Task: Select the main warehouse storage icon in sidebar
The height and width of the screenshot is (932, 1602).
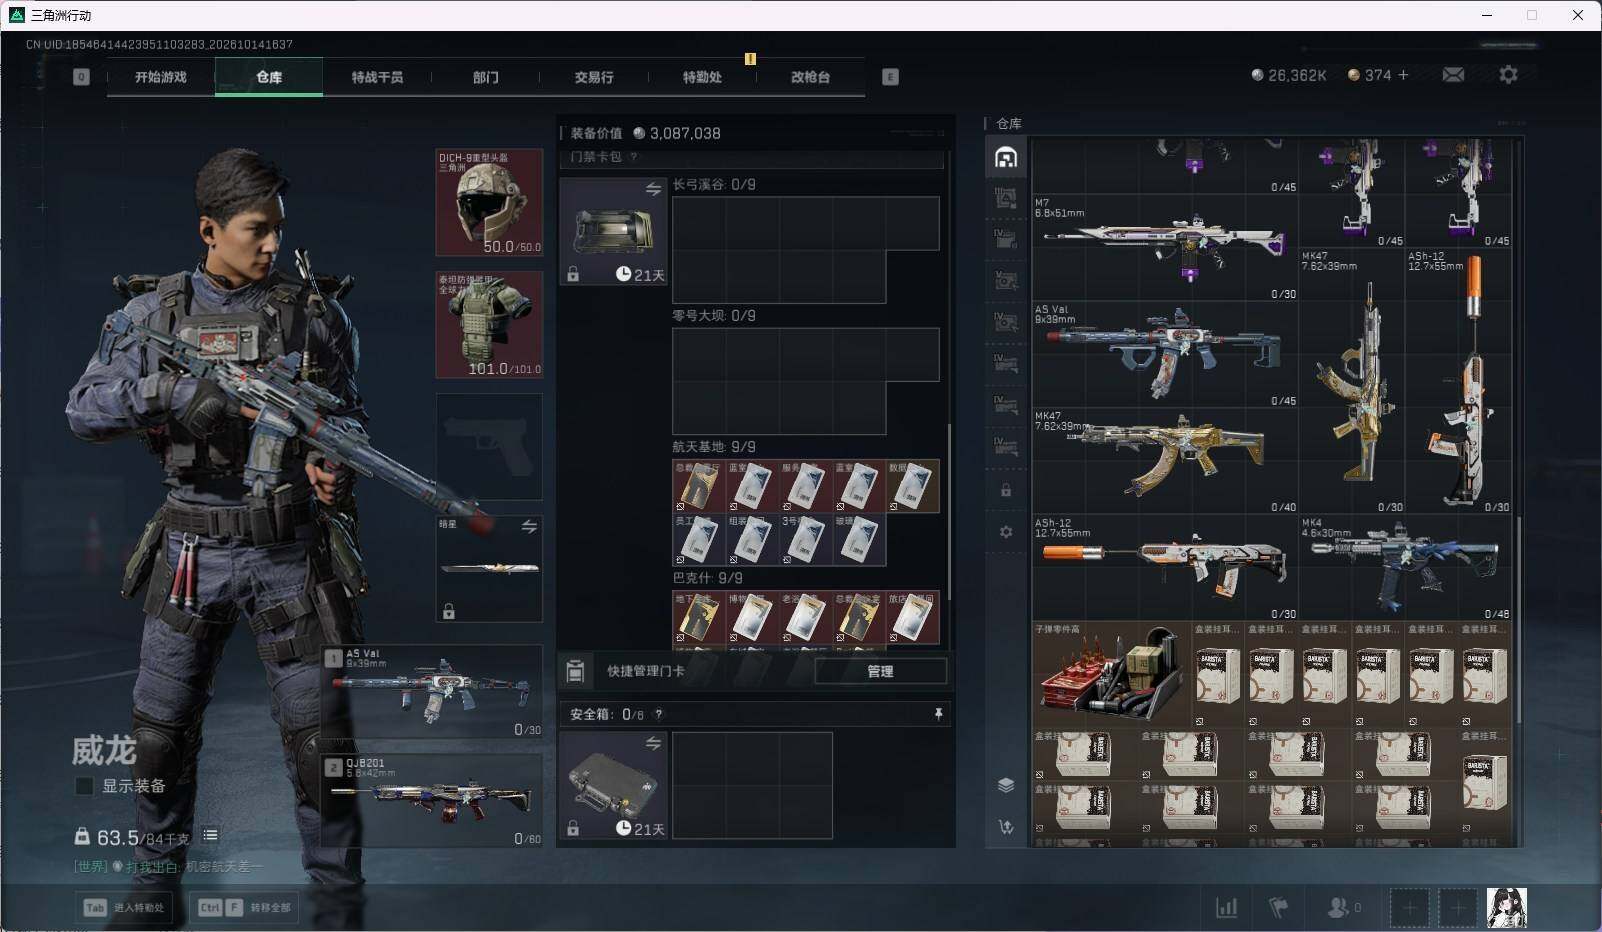Action: [1006, 157]
